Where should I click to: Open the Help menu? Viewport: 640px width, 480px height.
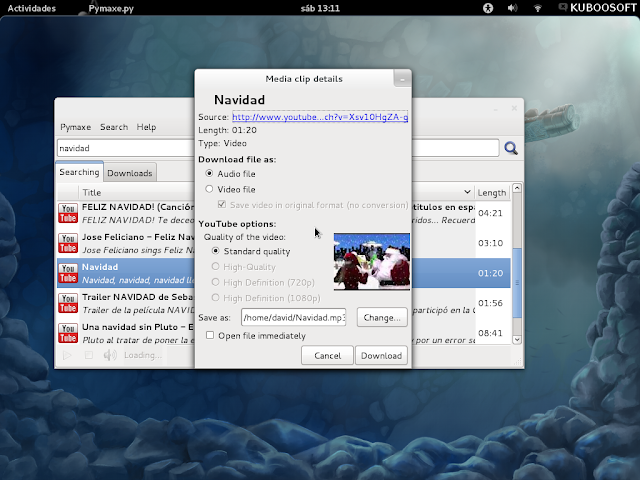146,127
